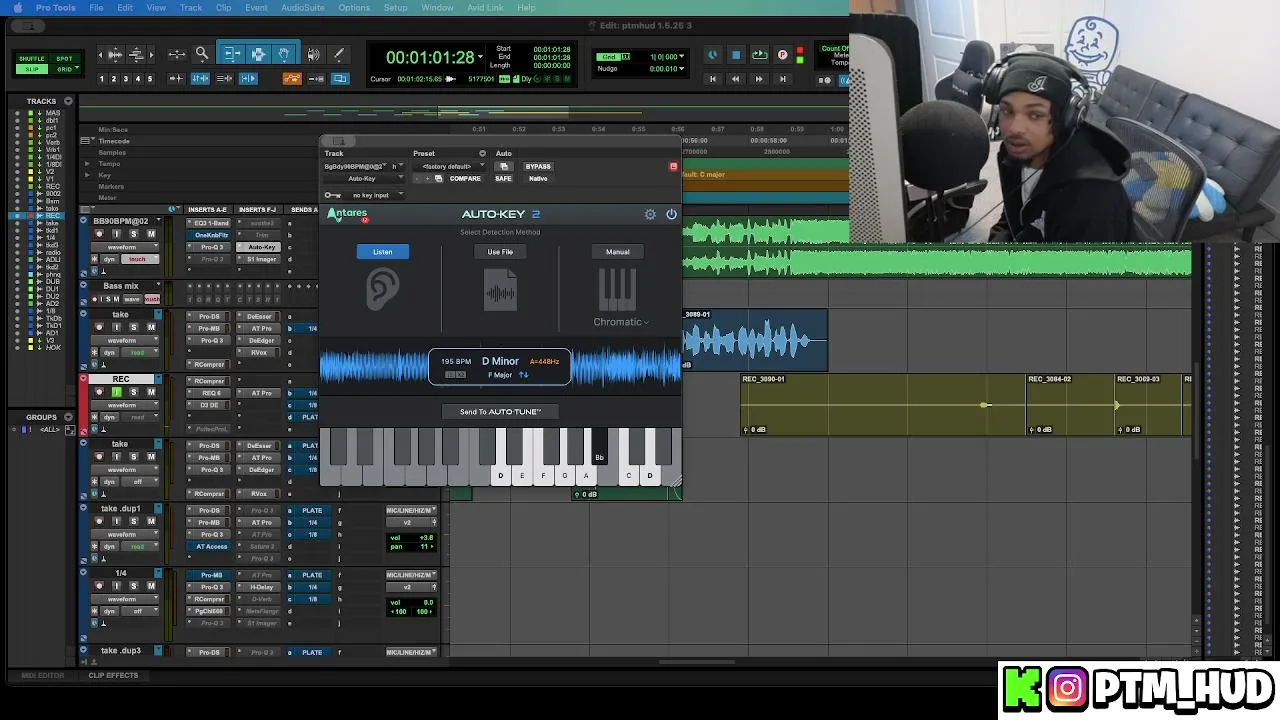
Task: Open Auto-Key insert selector dropdown
Action: coord(362,178)
